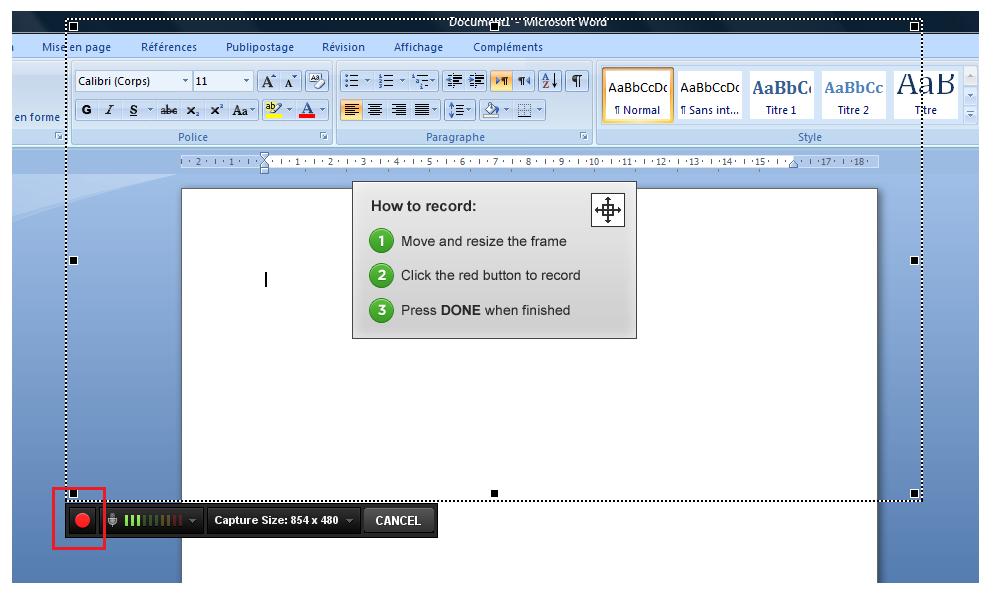Image resolution: width=999 pixels, height=601 pixels.
Task: Switch to the Références tab
Action: [x=169, y=47]
